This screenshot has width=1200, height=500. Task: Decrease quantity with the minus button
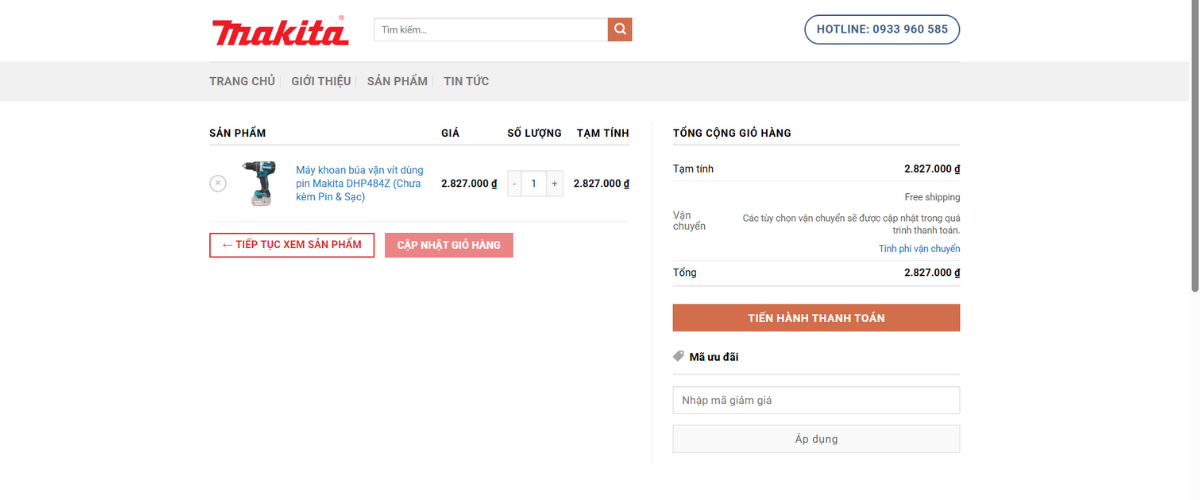click(x=514, y=183)
